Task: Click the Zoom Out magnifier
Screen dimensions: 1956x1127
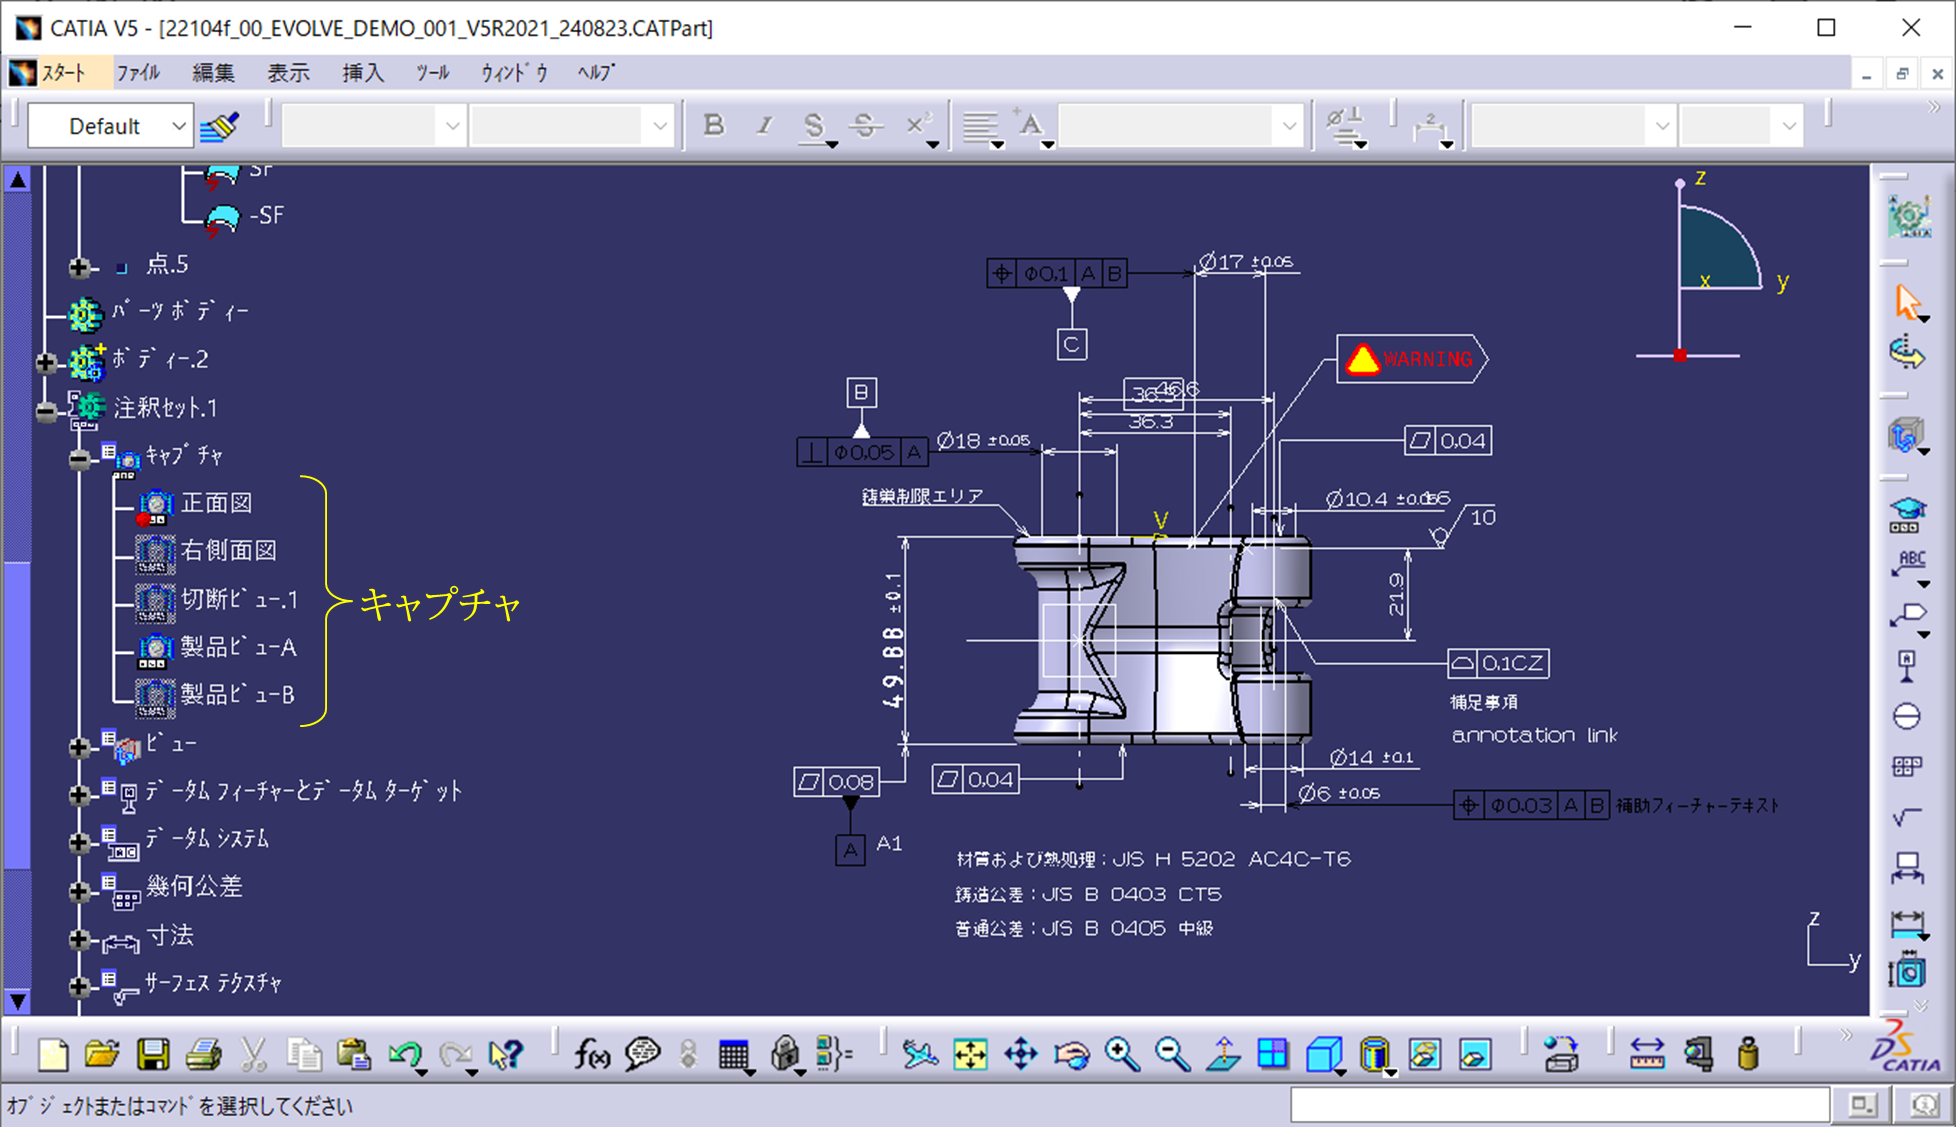Action: coord(1172,1054)
